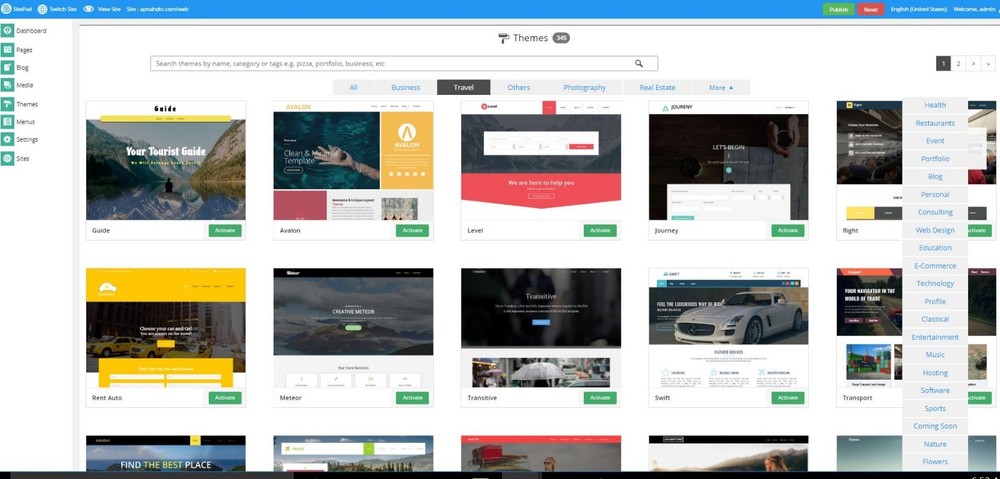This screenshot has height=479, width=1000.
Task: Open the Avalon theme thumbnail
Action: coord(353,160)
